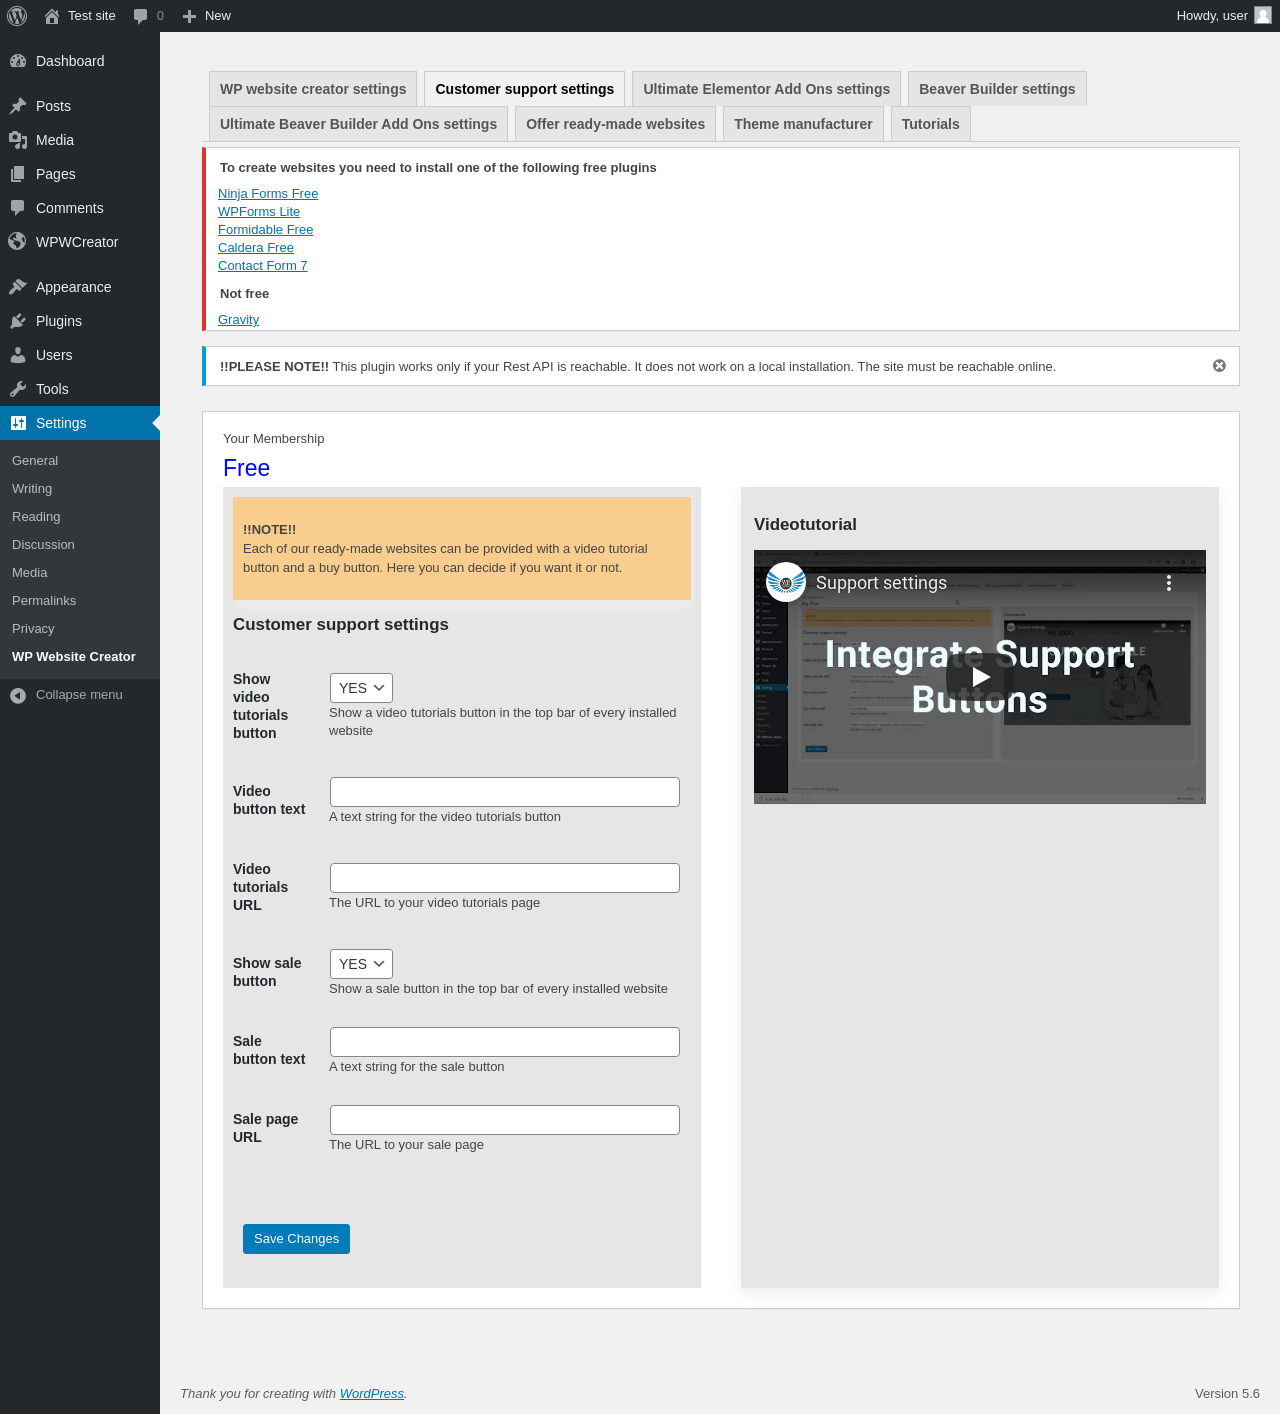Click the Support settings video title
Image resolution: width=1280 pixels, height=1414 pixels.
(881, 583)
